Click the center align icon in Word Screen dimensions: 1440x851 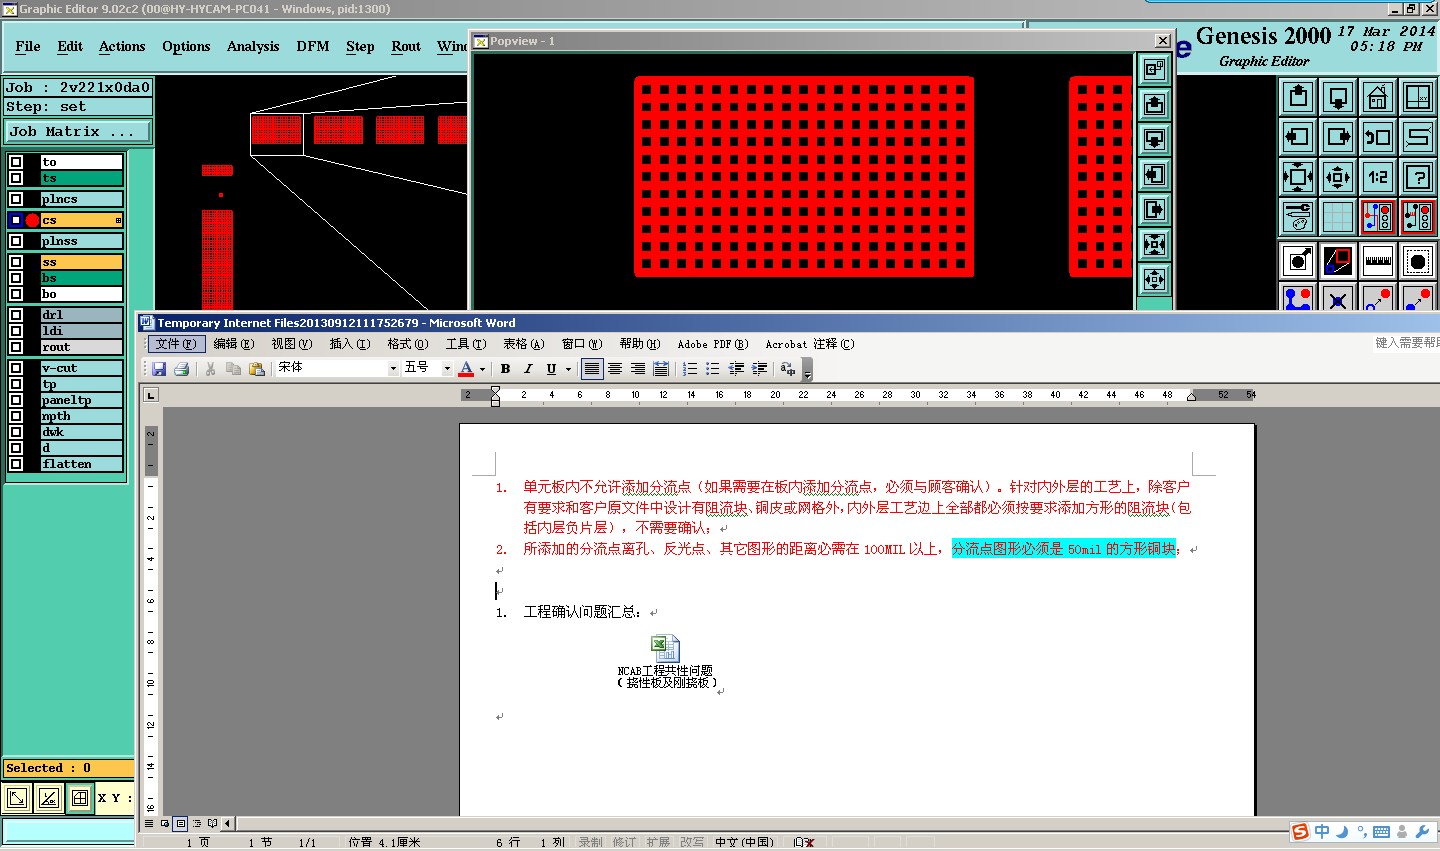[615, 369]
